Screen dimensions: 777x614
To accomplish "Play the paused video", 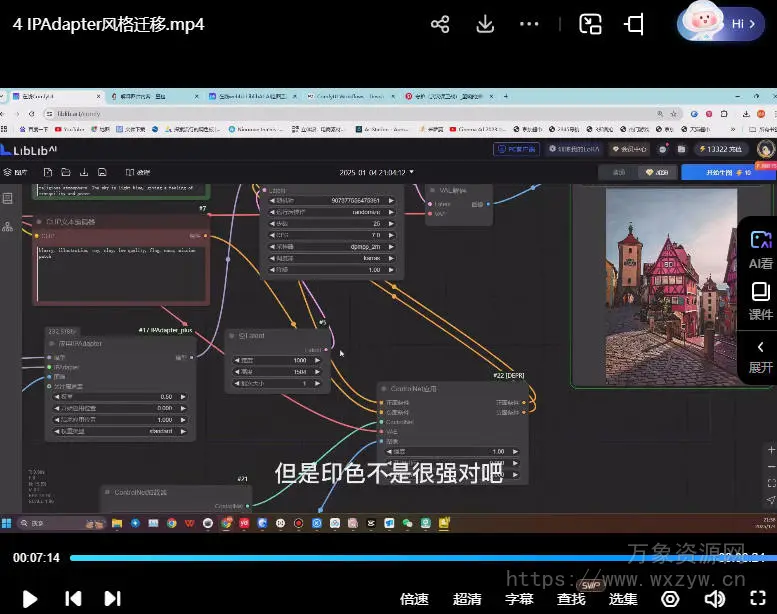I will tap(30, 598).
